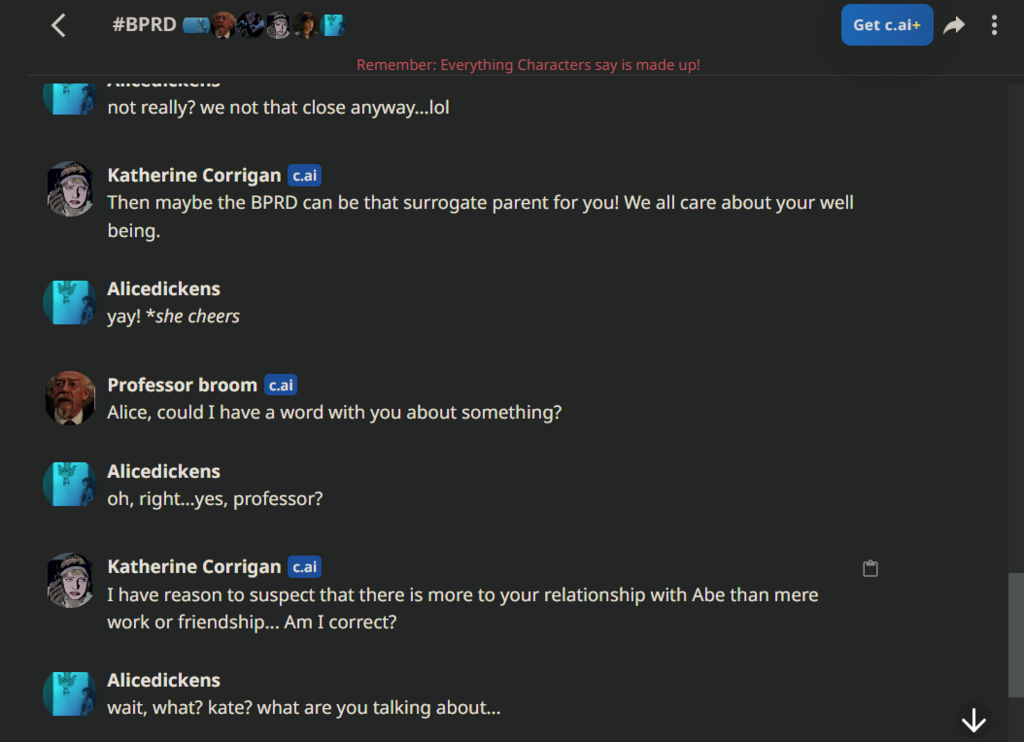Open the share arrow icon
Screen dimensions: 1024x742
[x=954, y=25]
